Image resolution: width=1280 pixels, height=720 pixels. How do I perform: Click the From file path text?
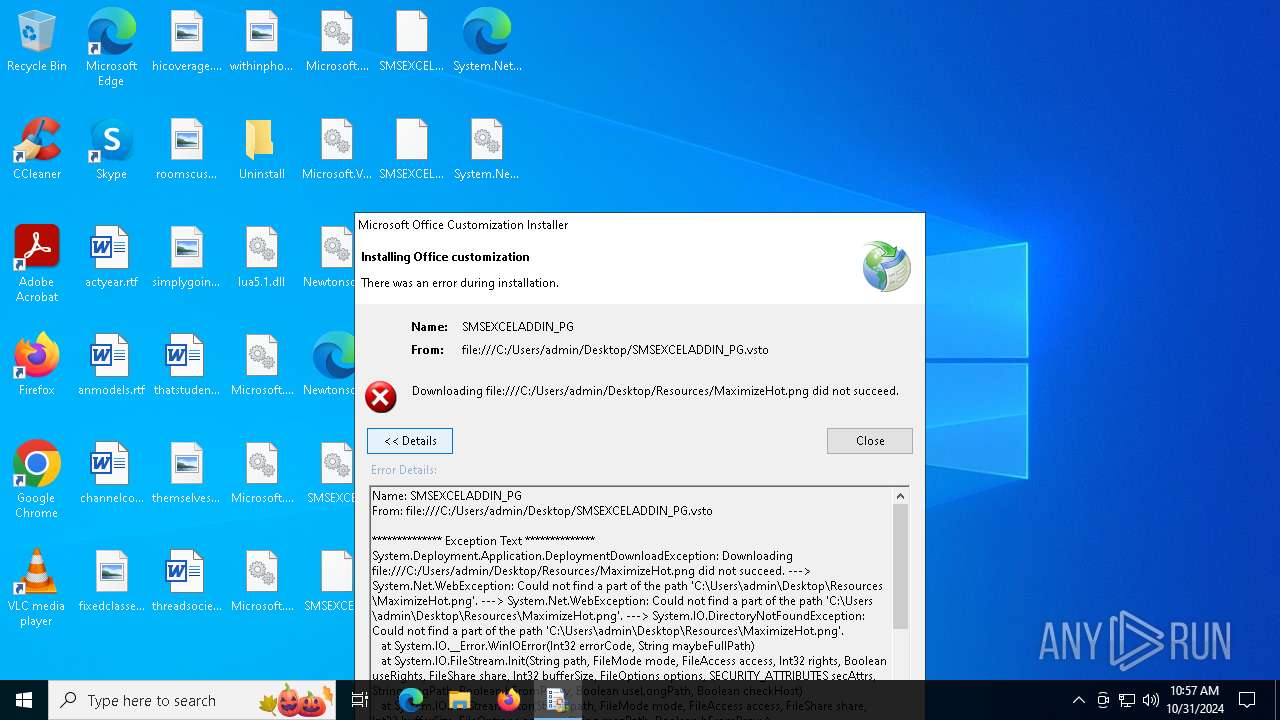(x=615, y=350)
